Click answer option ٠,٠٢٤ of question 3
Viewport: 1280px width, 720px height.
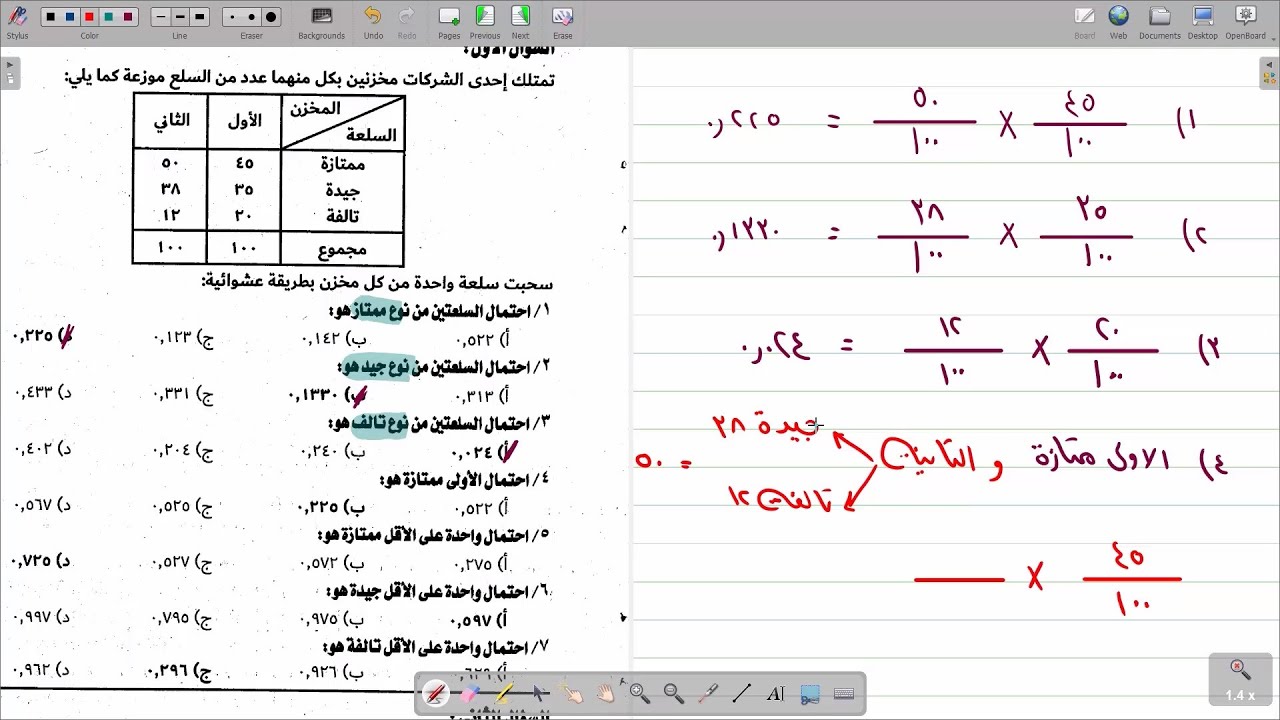point(484,451)
